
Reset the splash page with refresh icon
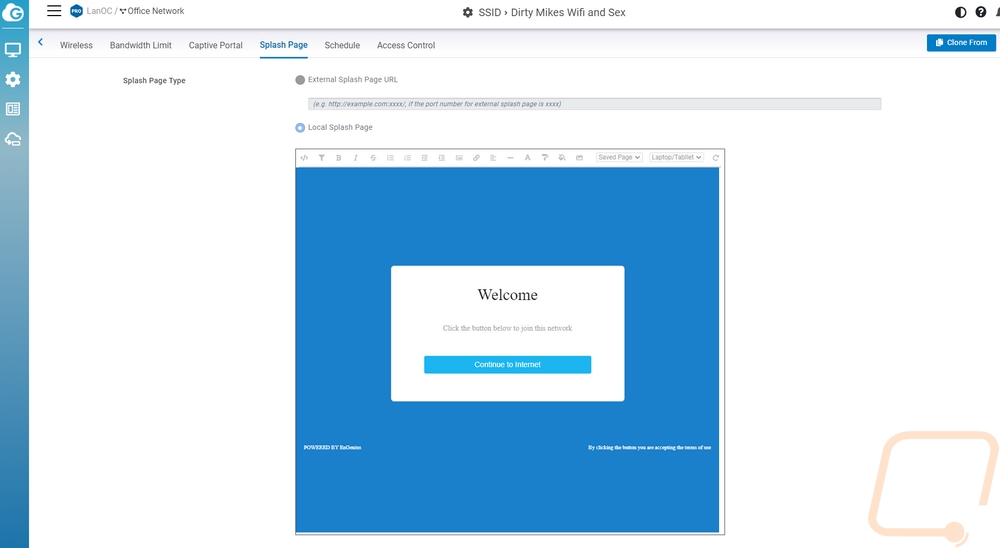tap(716, 158)
